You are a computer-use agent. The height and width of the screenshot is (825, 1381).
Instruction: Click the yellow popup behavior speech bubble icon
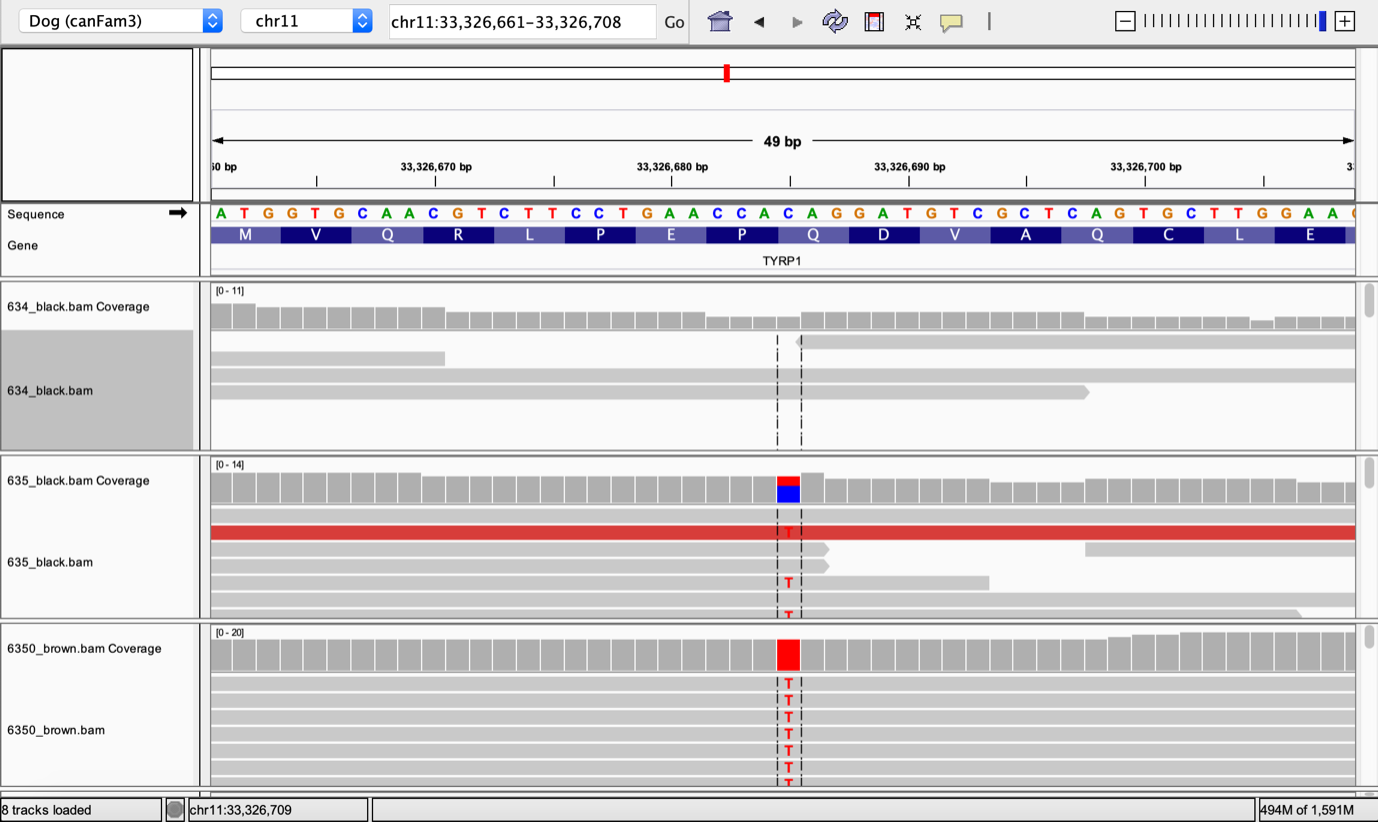[x=951, y=22]
